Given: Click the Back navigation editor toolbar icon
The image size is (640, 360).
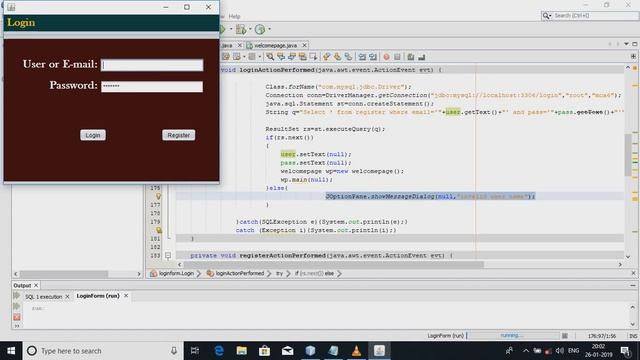Looking at the screenshot, I should tap(237, 57).
